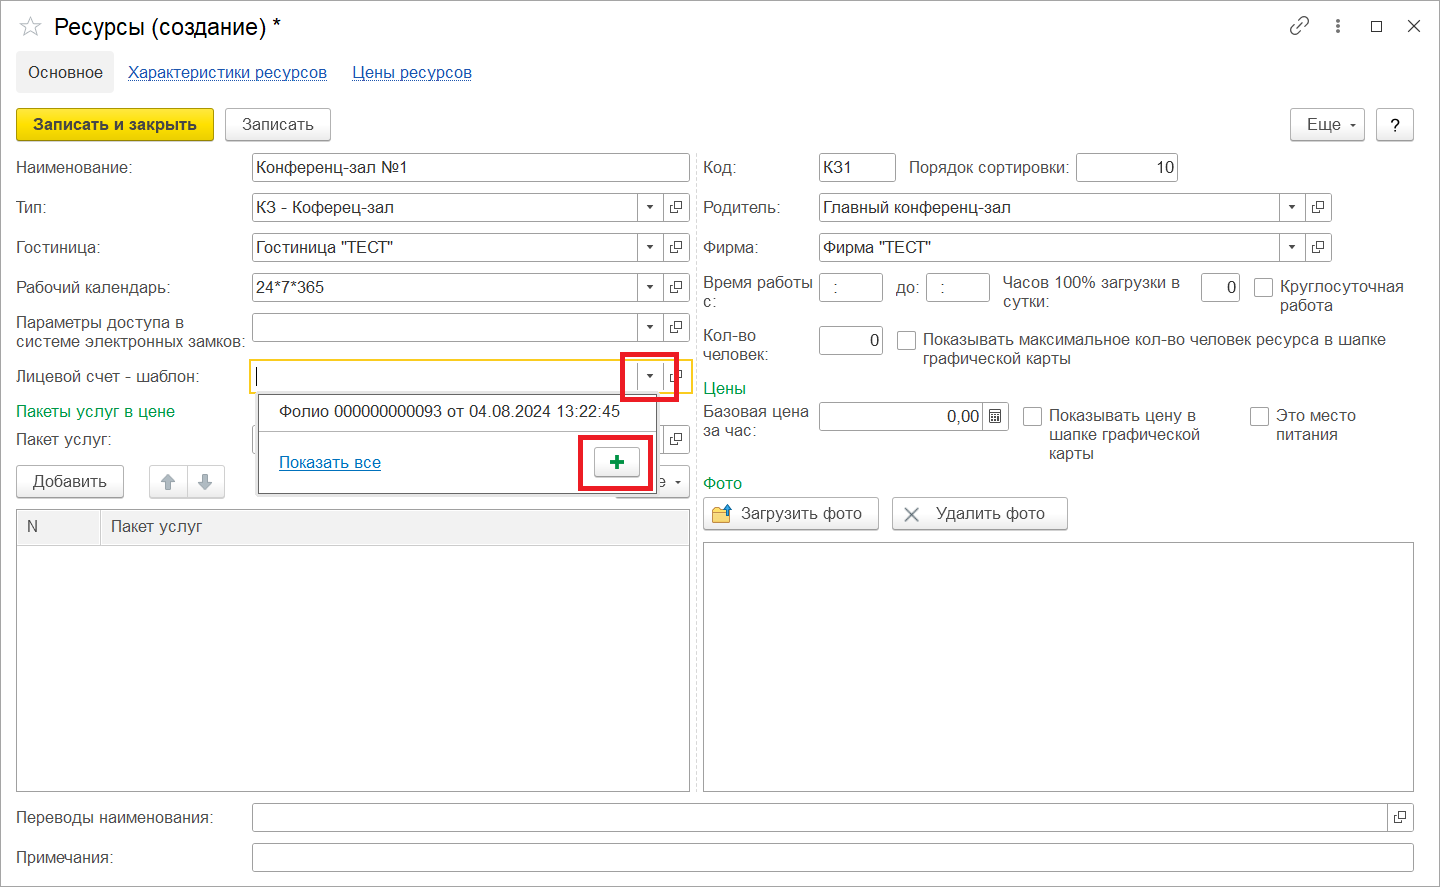Click Добавить service package button

pos(69,482)
